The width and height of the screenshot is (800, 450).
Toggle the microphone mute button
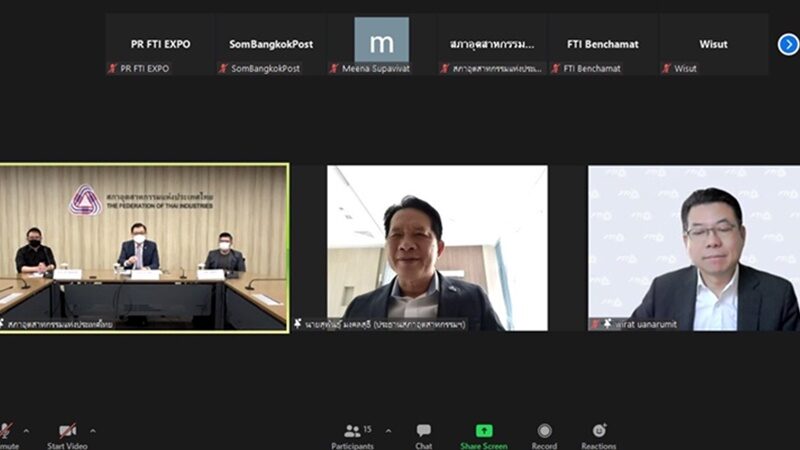(5, 432)
